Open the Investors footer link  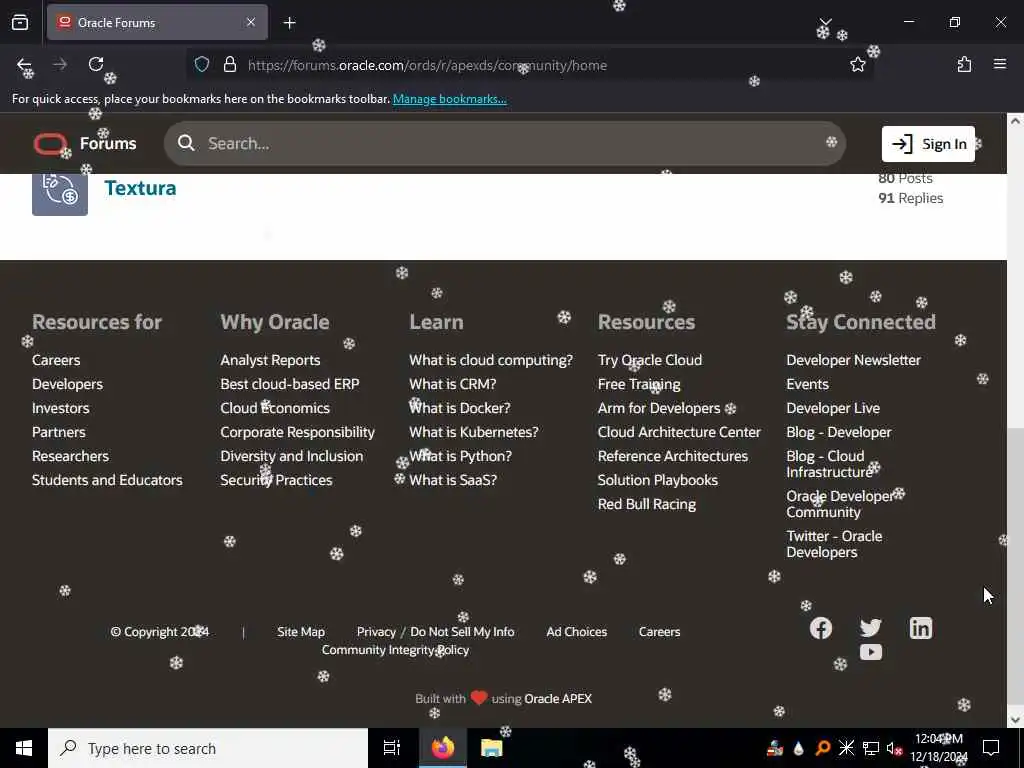(61, 408)
